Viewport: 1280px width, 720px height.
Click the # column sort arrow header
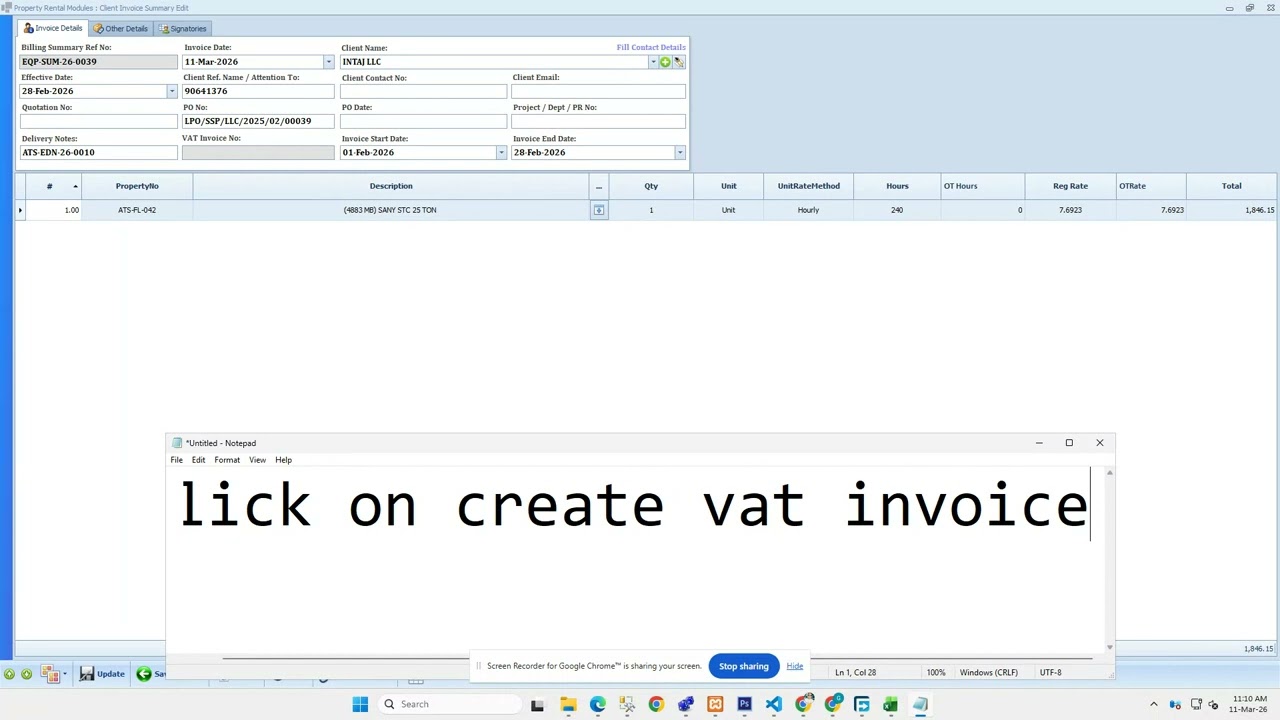point(75,186)
